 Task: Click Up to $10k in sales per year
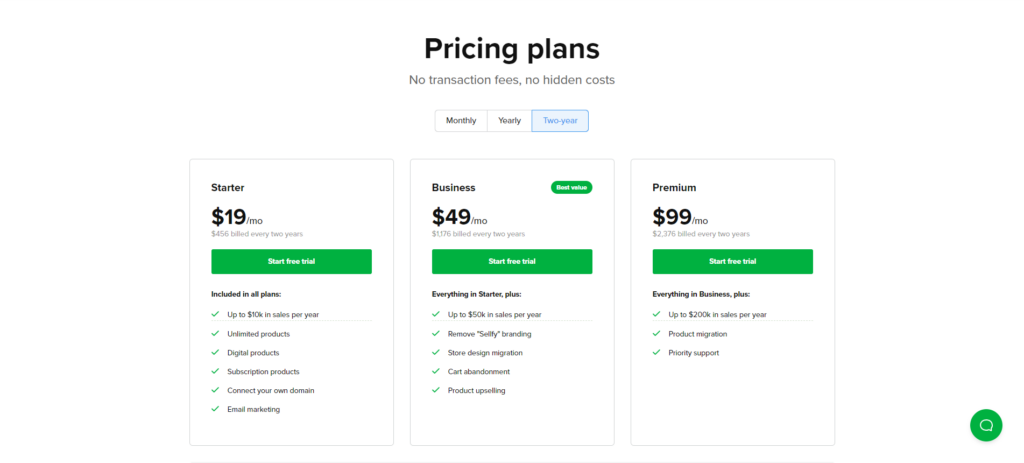click(273, 315)
